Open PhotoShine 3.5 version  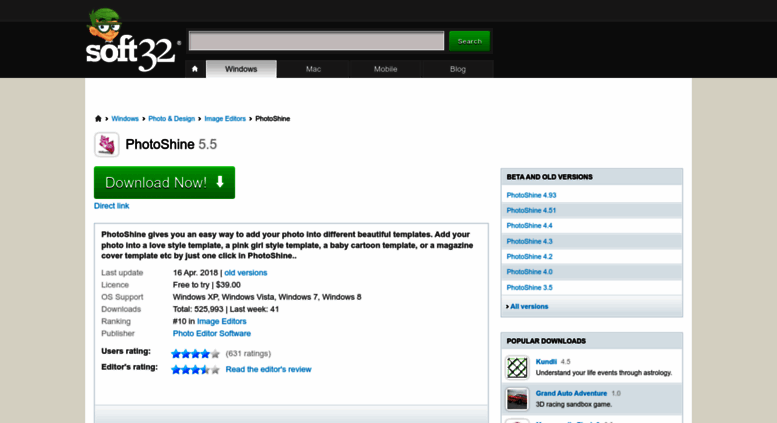[x=529, y=287]
